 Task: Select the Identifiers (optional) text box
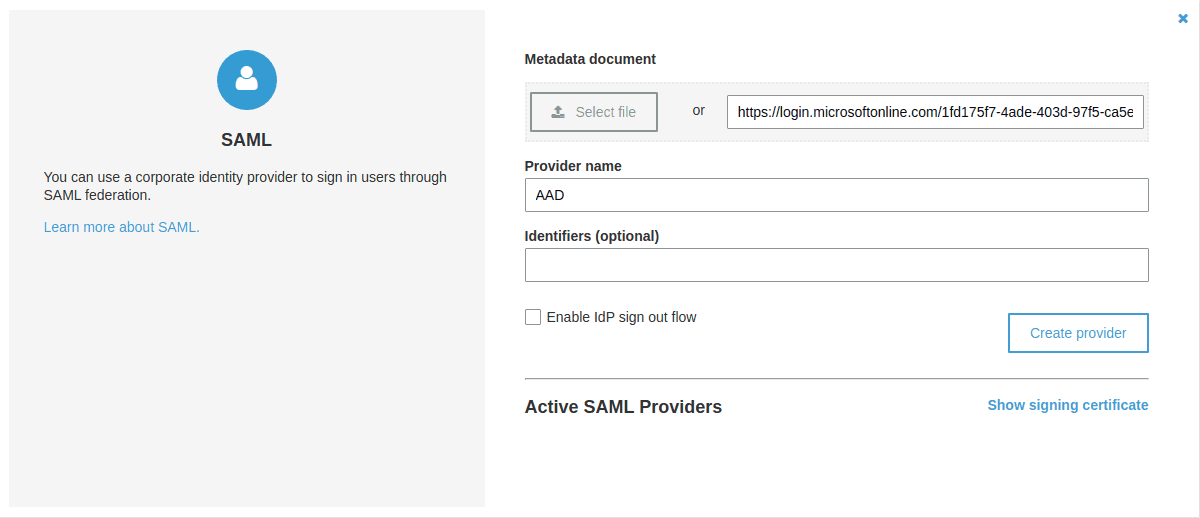coord(836,265)
